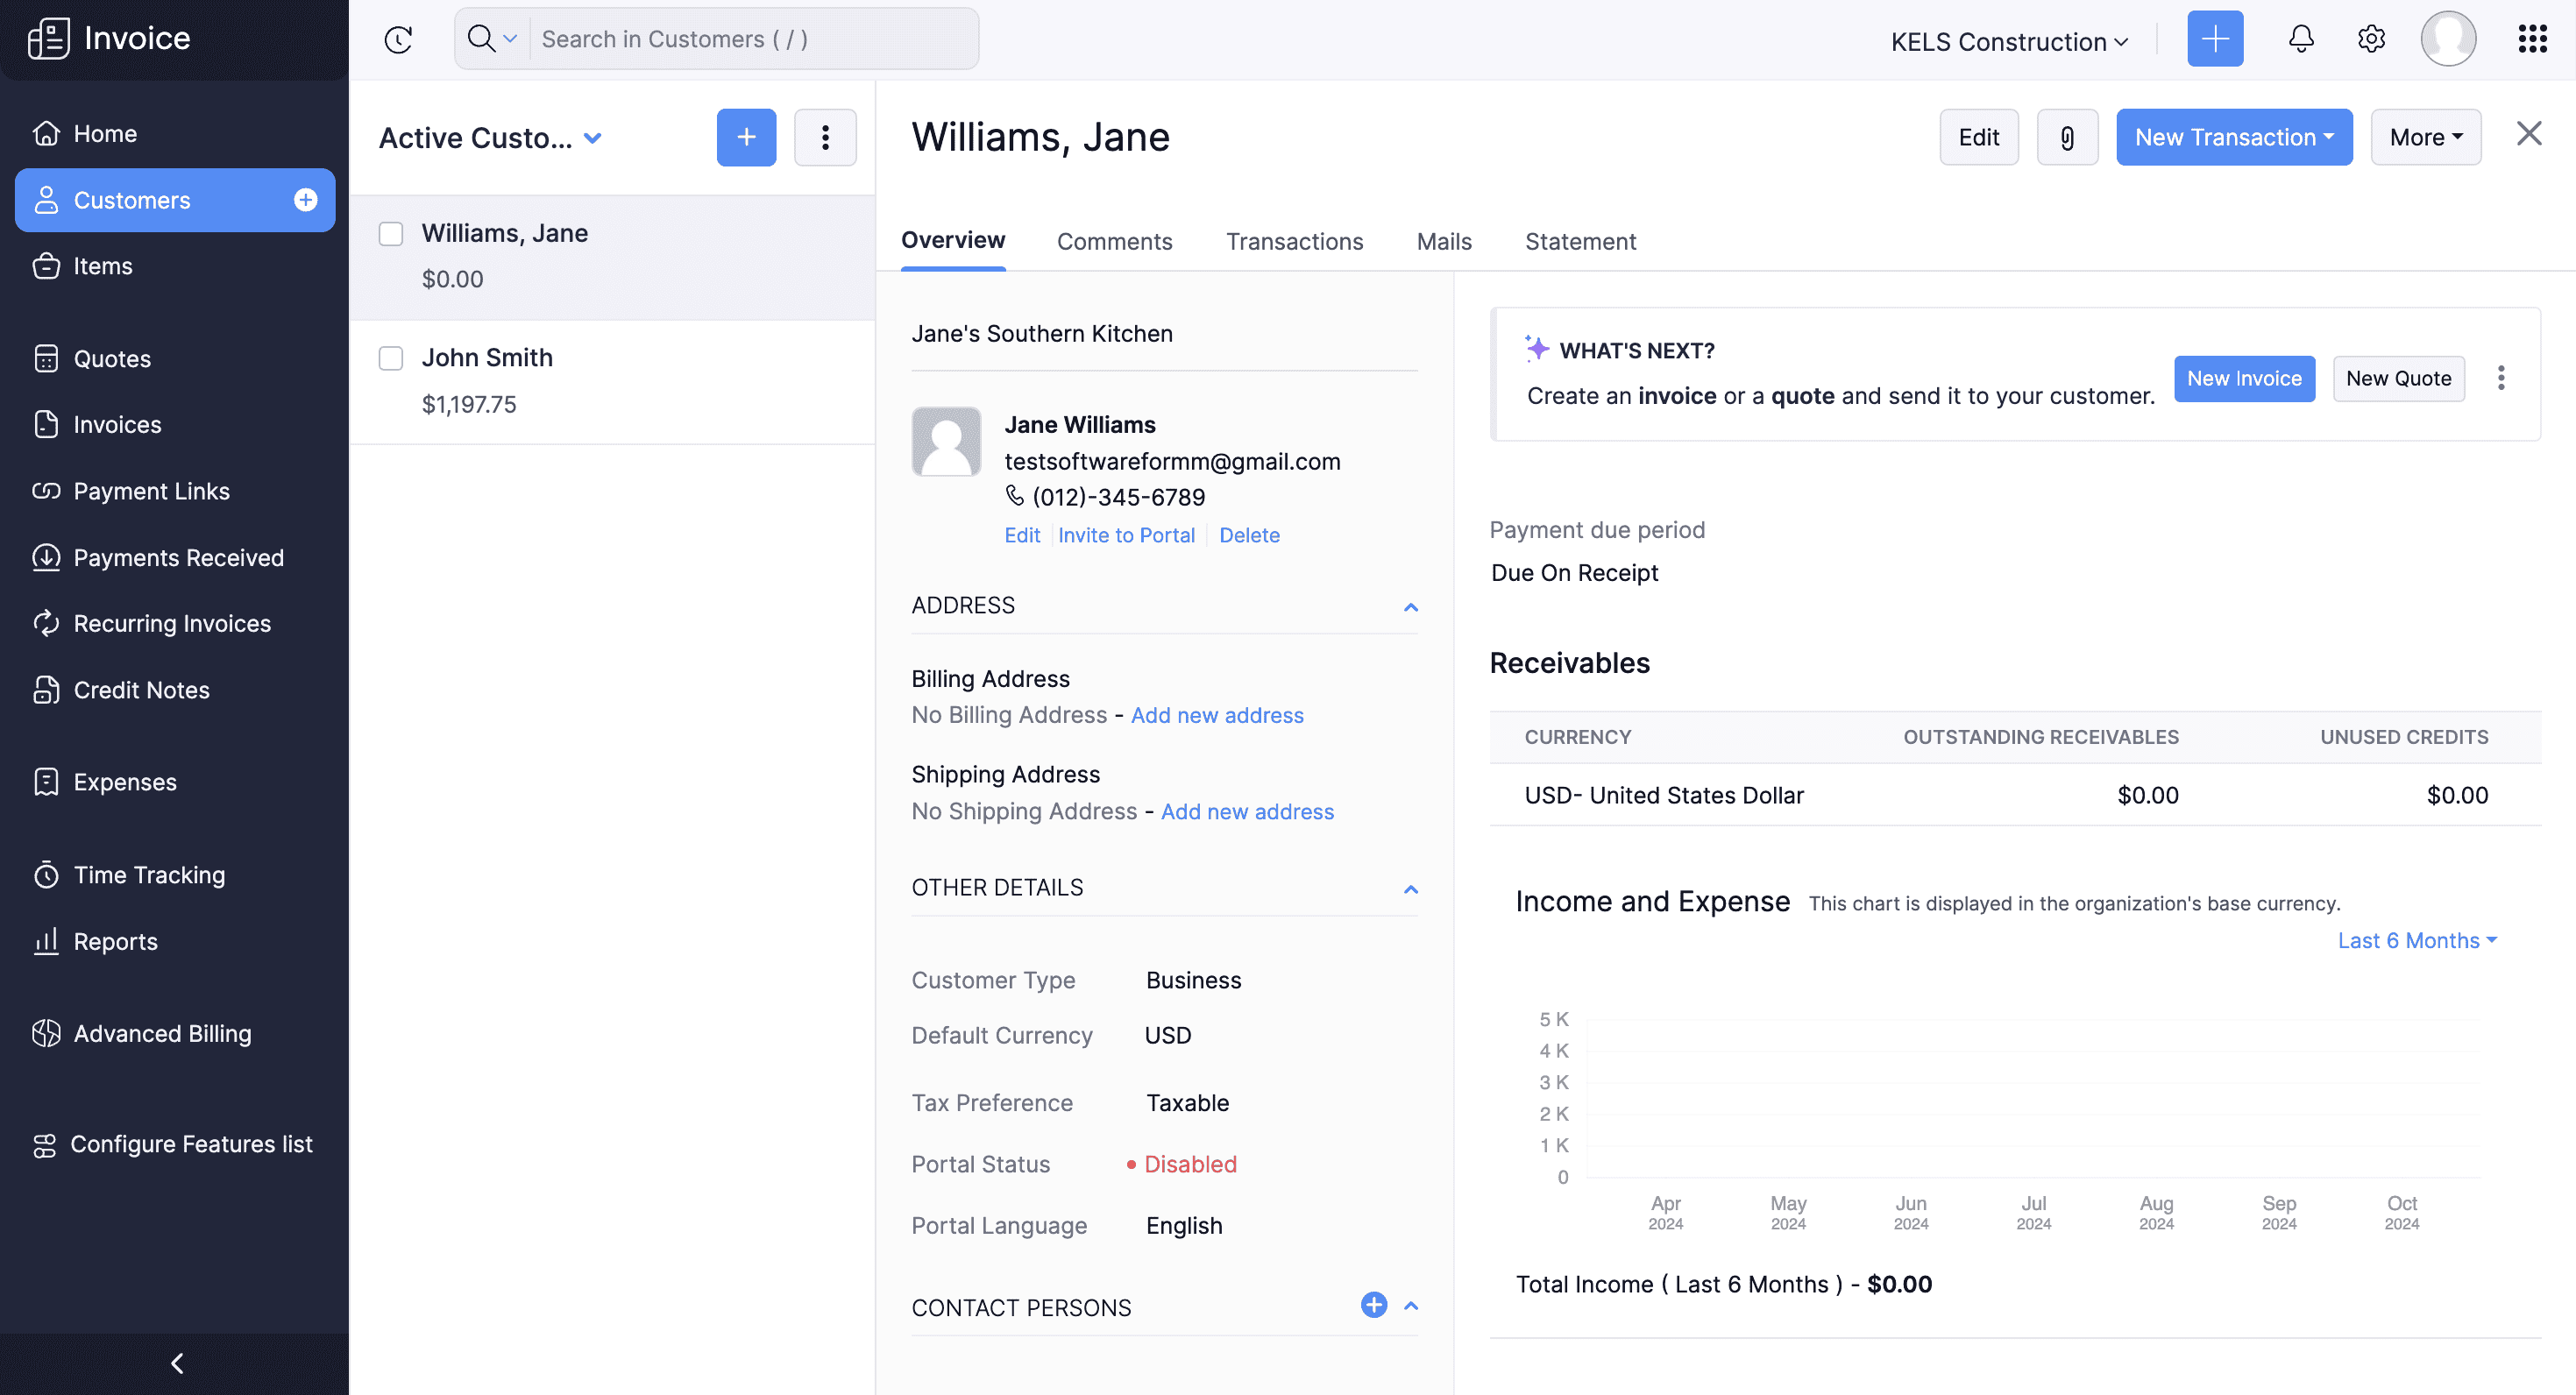Click Invite to Portal link
Viewport: 2576px width, 1395px height.
[x=1126, y=535]
